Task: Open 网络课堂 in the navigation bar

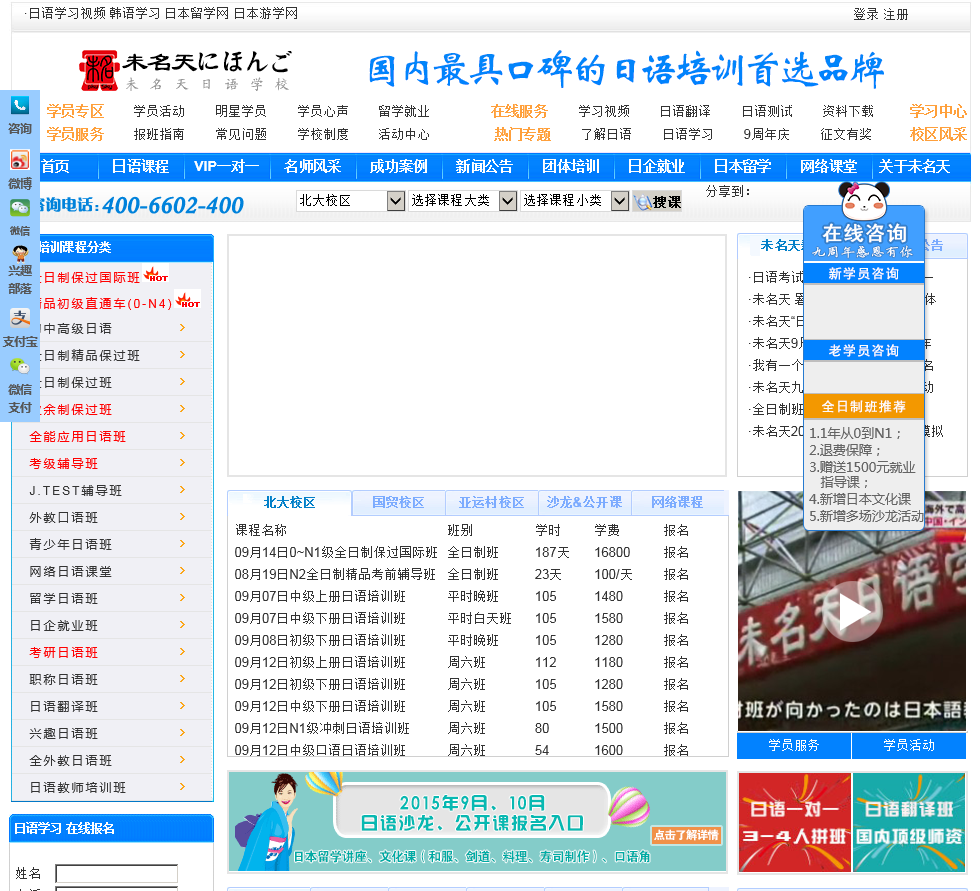Action: coord(829,166)
